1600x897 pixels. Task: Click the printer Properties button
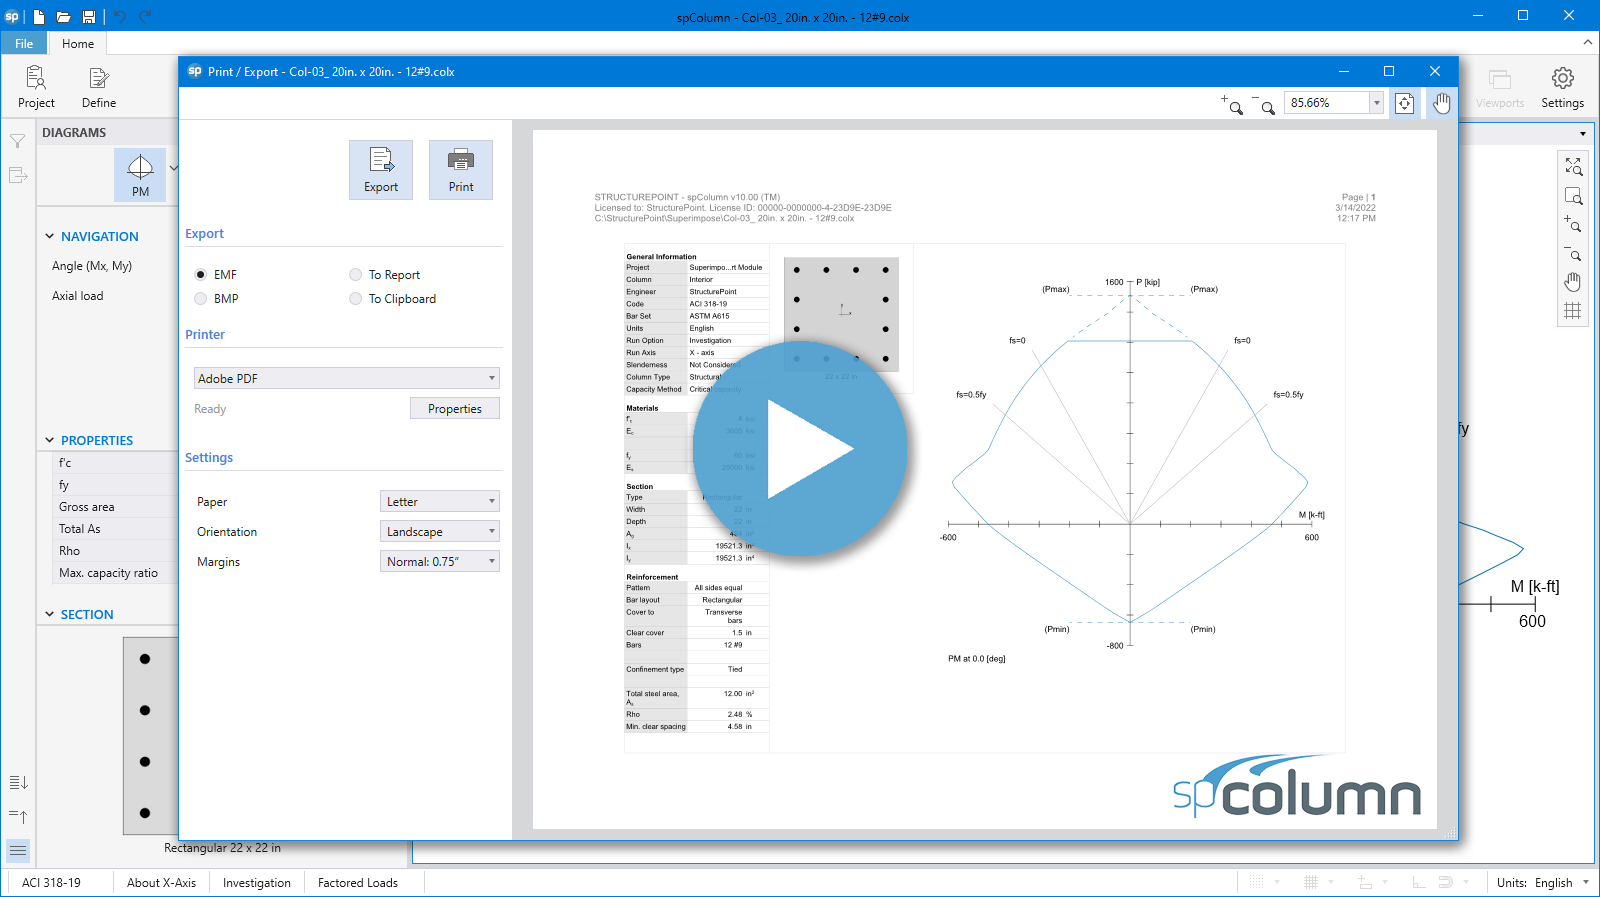point(454,409)
